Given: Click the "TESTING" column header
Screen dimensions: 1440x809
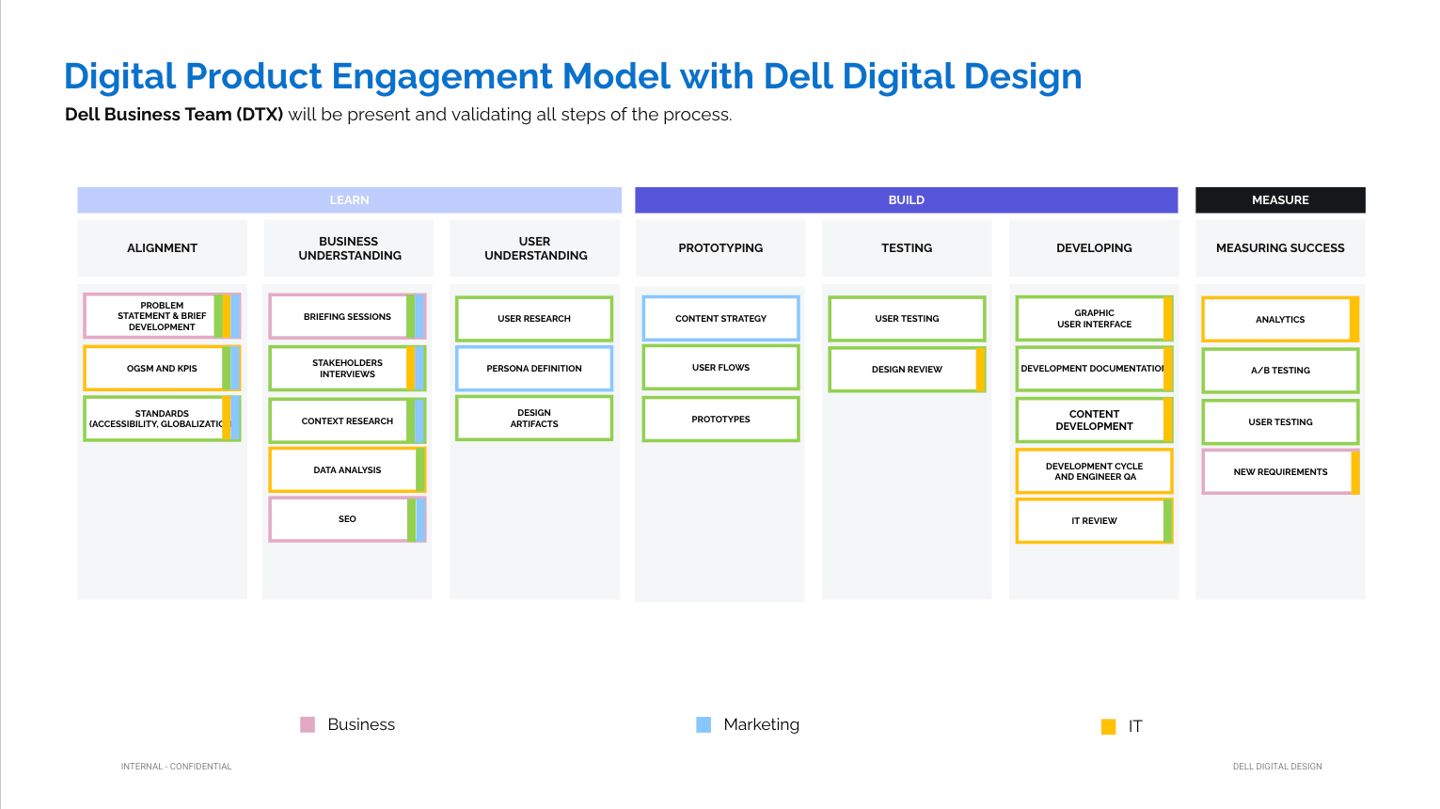Looking at the screenshot, I should pos(907,248).
